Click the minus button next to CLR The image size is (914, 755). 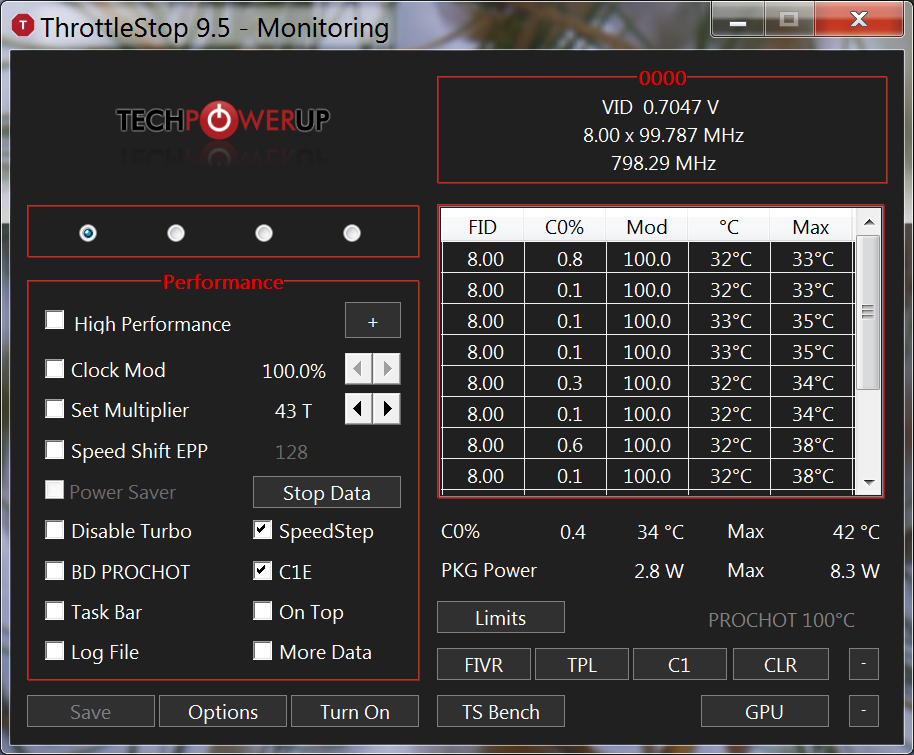864,664
